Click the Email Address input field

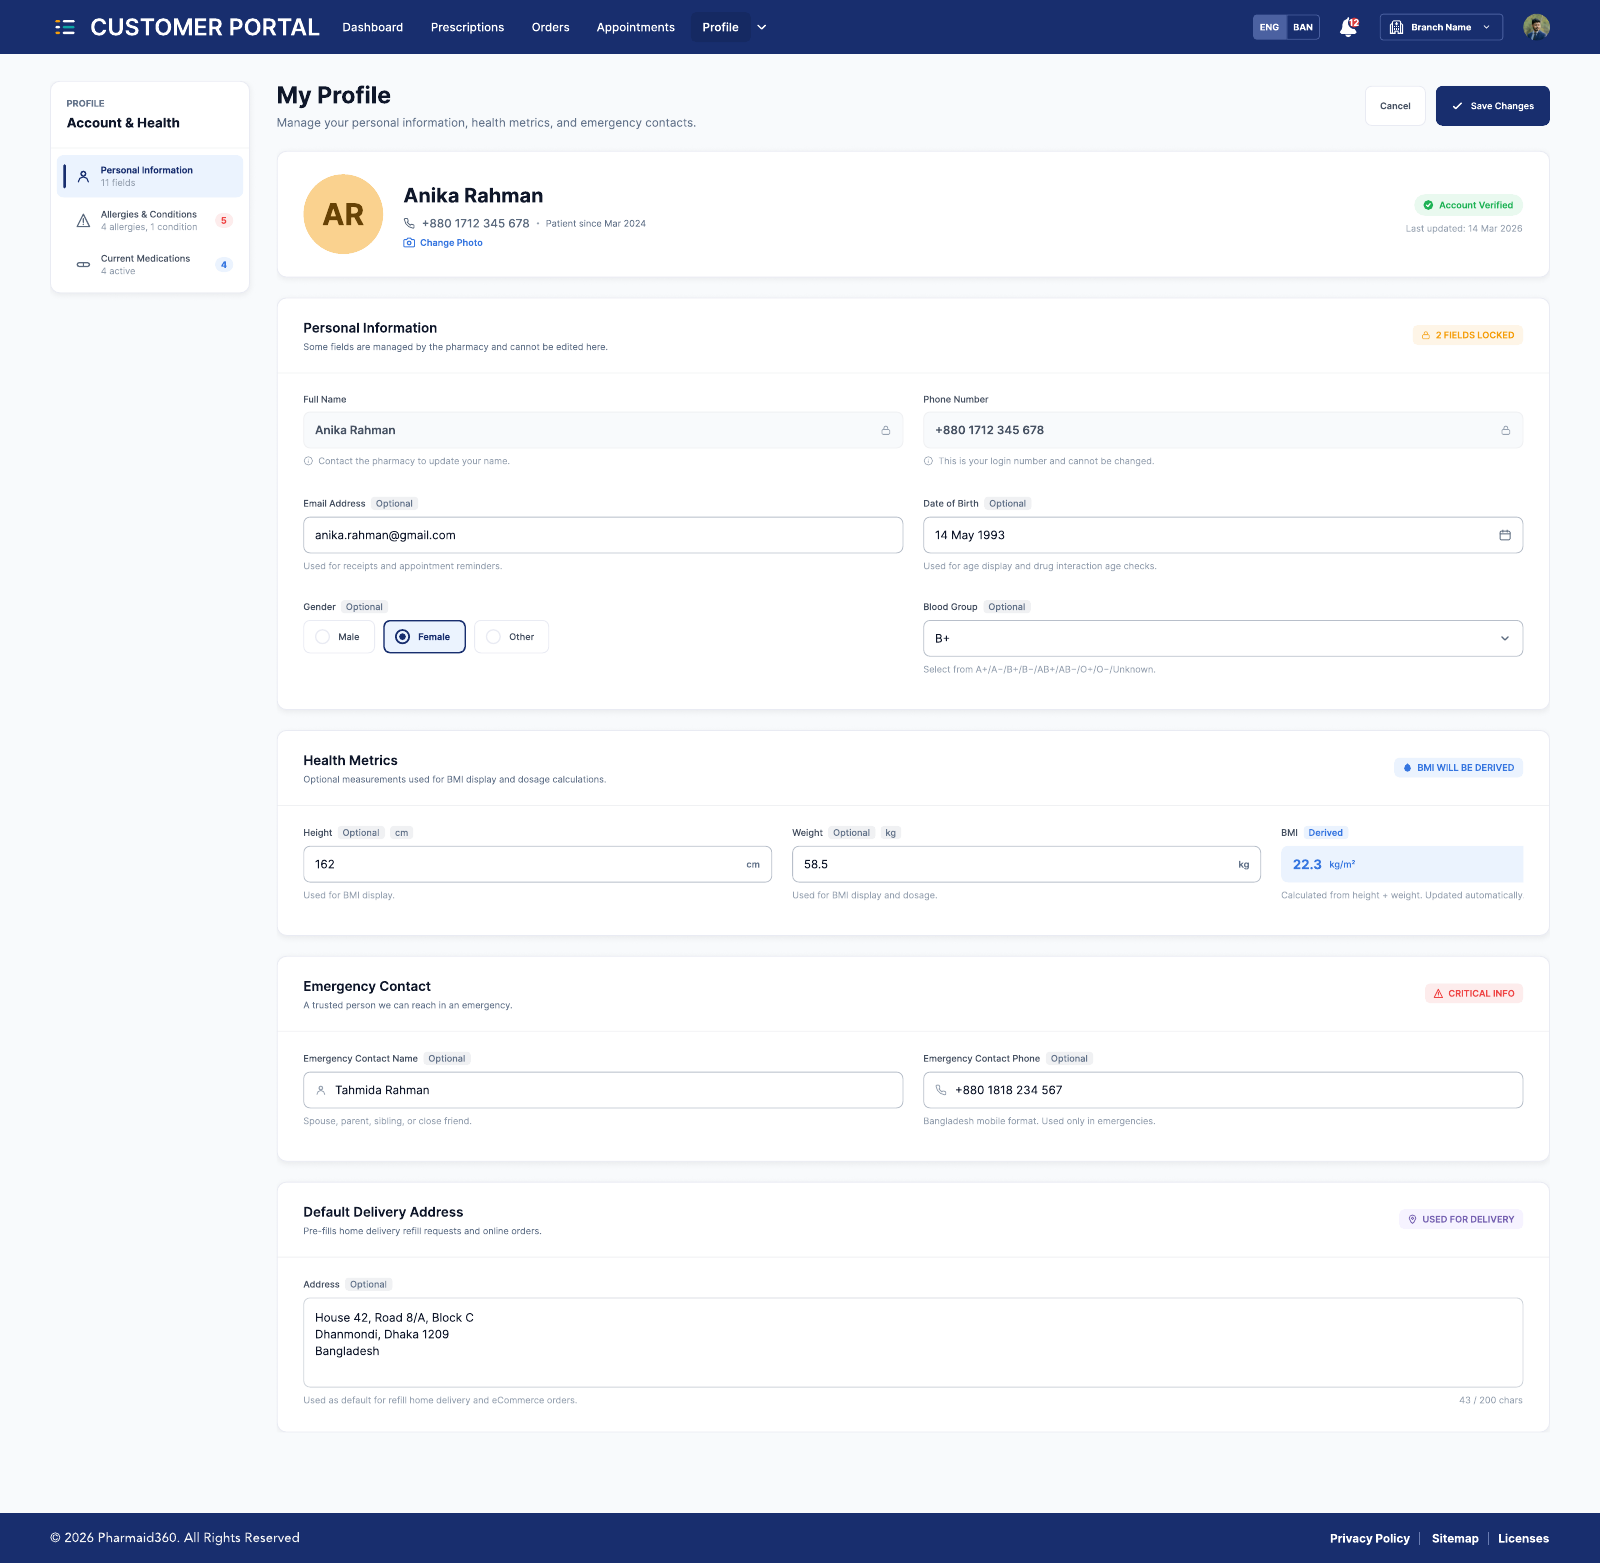603,536
